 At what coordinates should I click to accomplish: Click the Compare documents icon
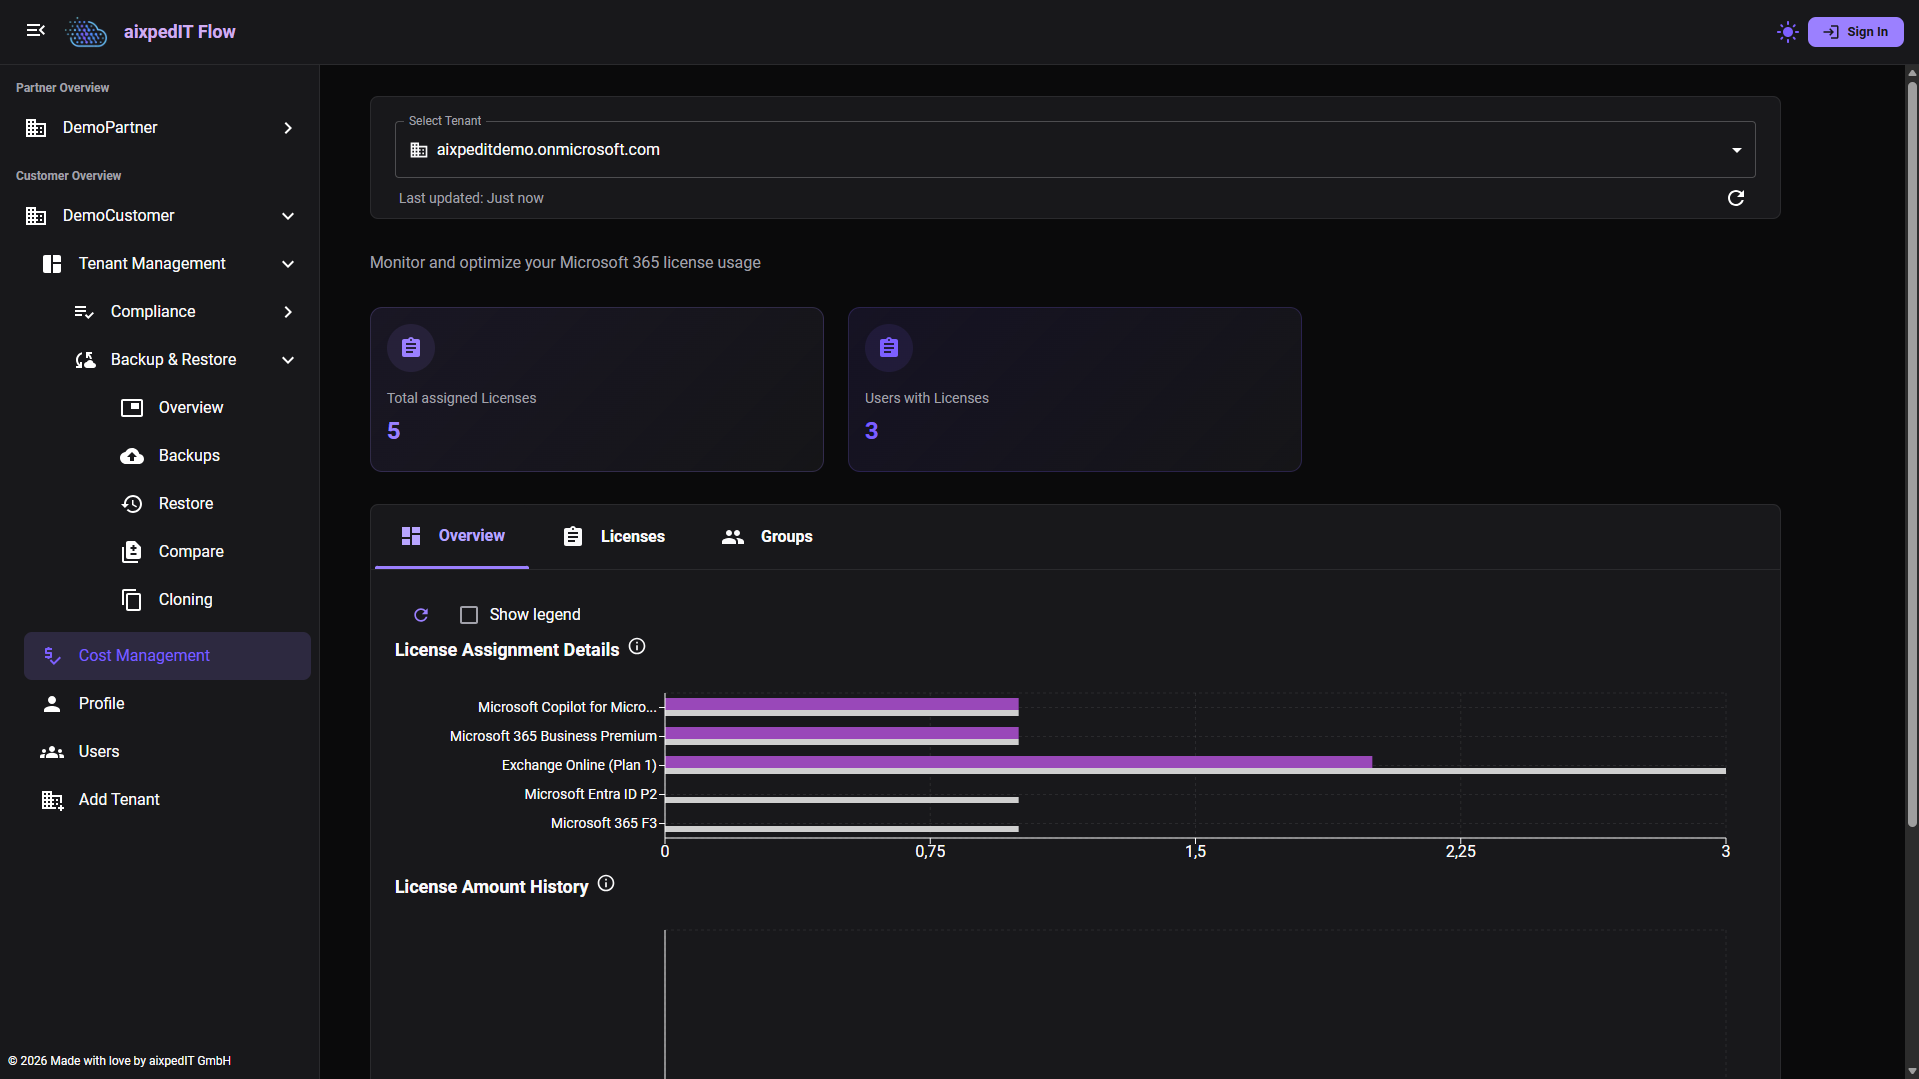point(132,552)
